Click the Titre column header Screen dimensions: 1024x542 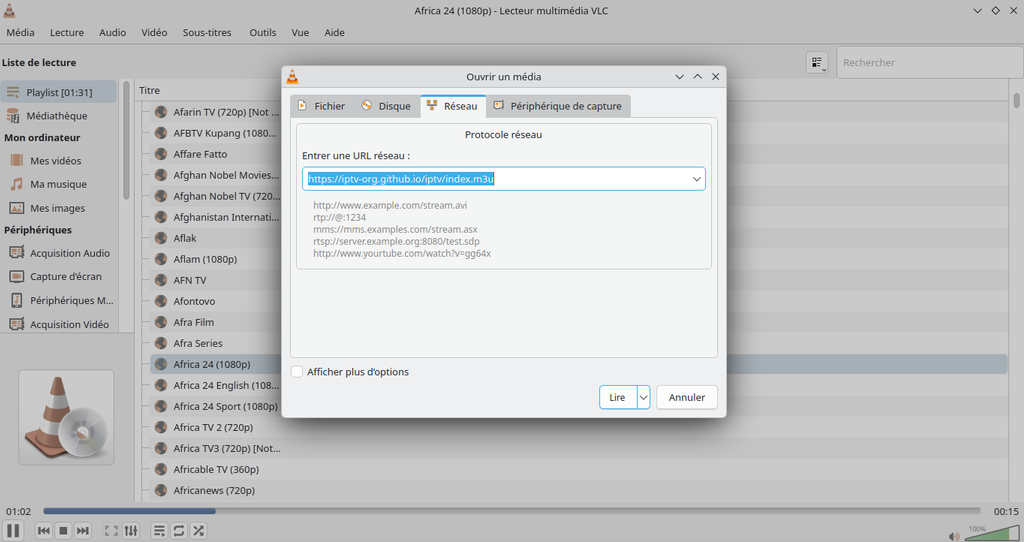pos(150,90)
